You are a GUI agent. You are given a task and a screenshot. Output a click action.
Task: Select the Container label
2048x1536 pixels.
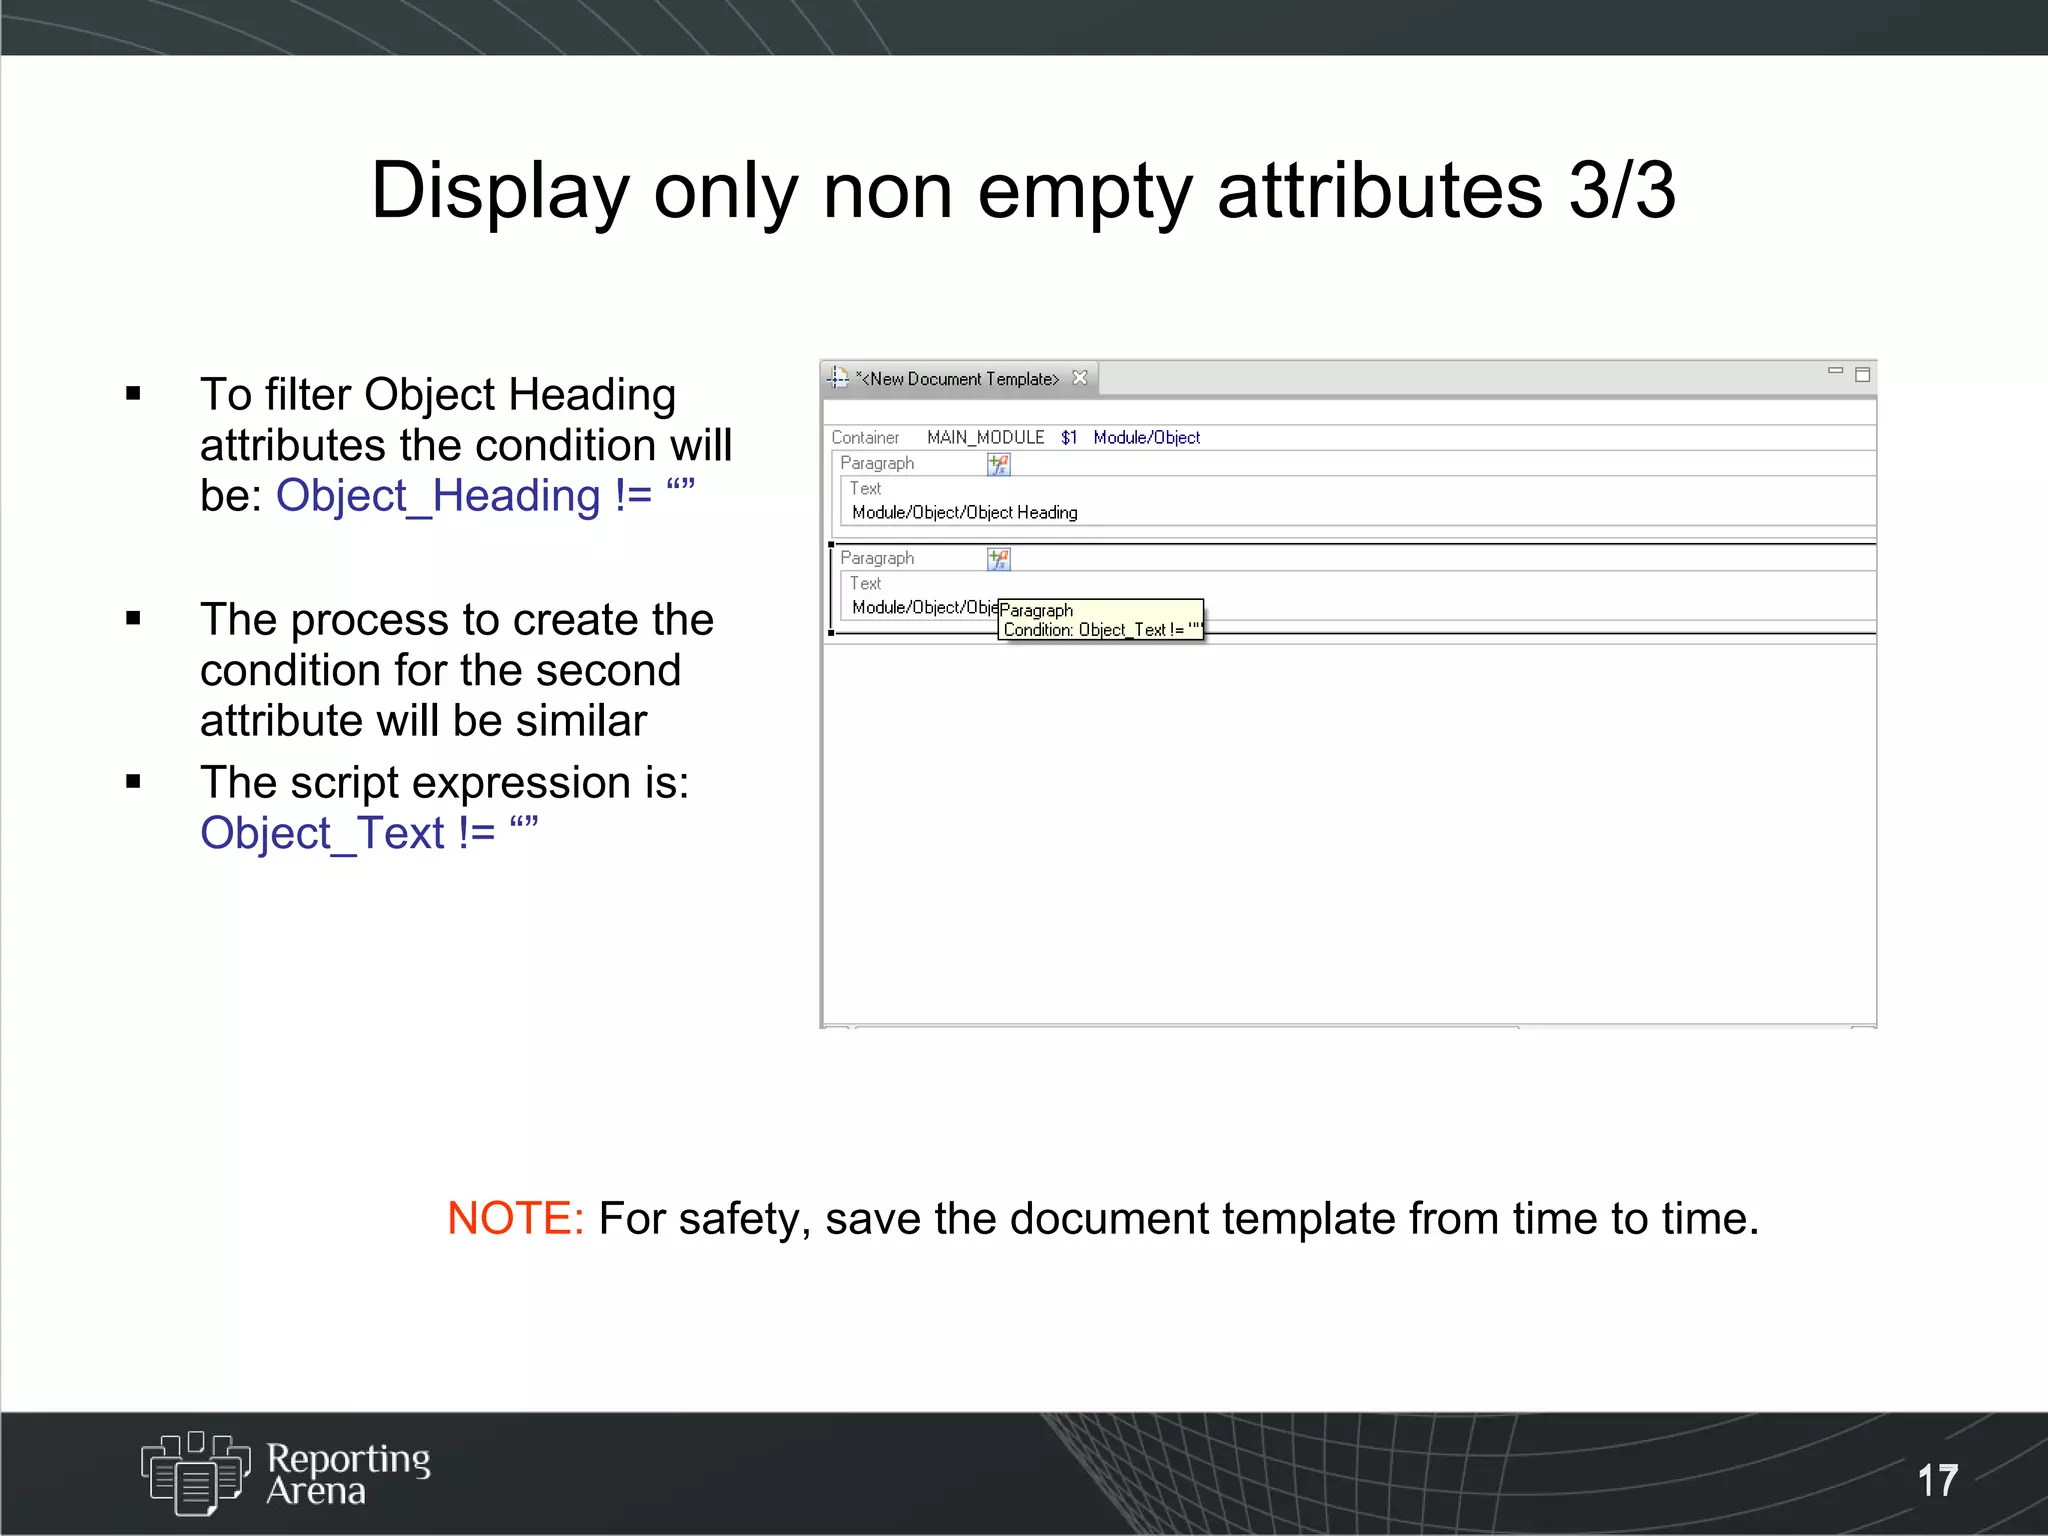pos(865,438)
